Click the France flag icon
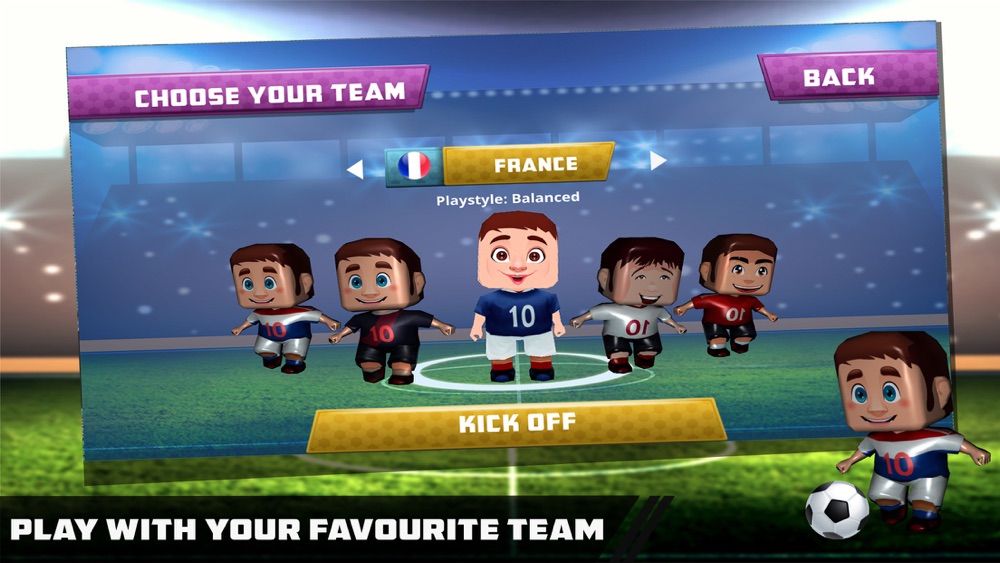1000x563 pixels. point(414,166)
